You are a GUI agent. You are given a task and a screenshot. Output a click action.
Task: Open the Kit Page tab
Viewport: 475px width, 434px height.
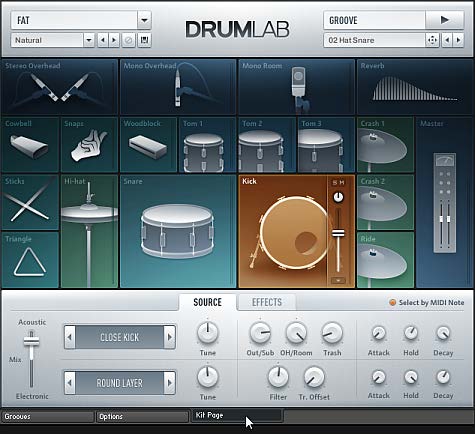coord(237,415)
